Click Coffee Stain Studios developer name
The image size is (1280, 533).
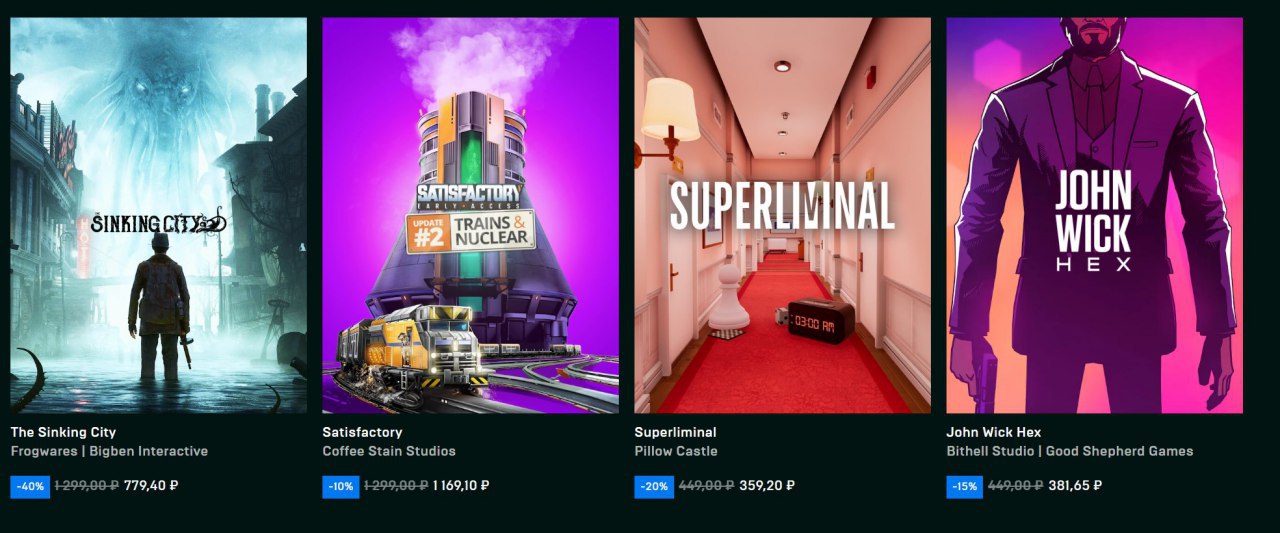389,451
